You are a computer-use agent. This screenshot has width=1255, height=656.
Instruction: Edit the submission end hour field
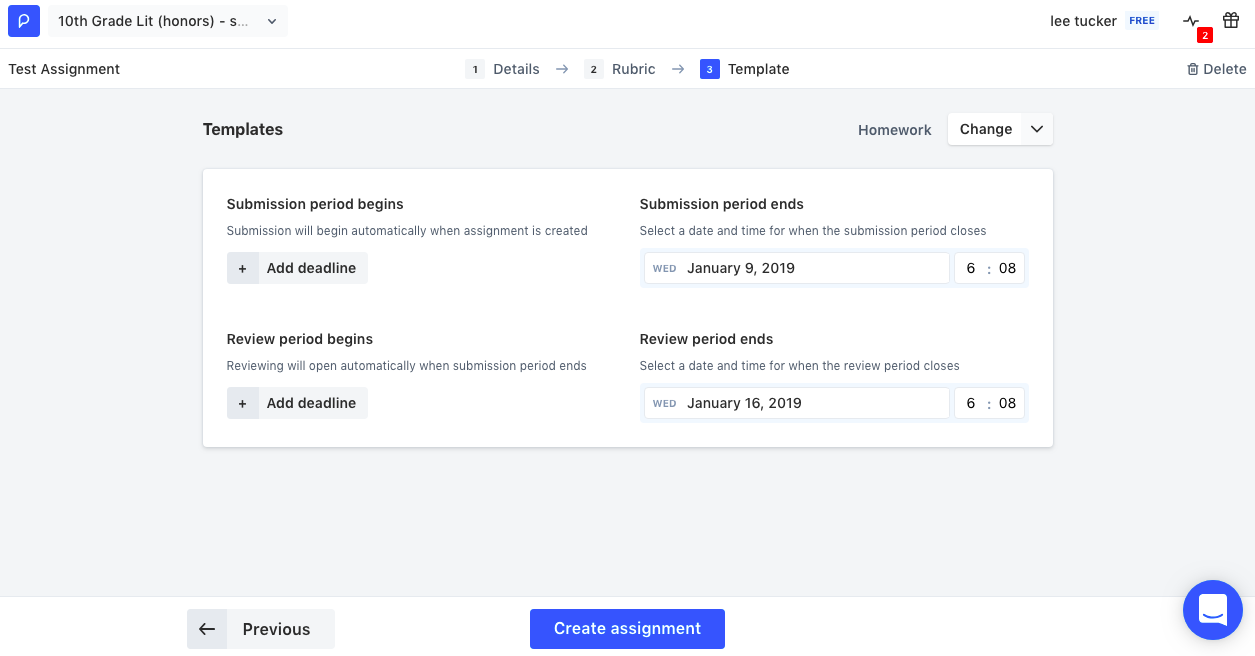[x=970, y=268]
